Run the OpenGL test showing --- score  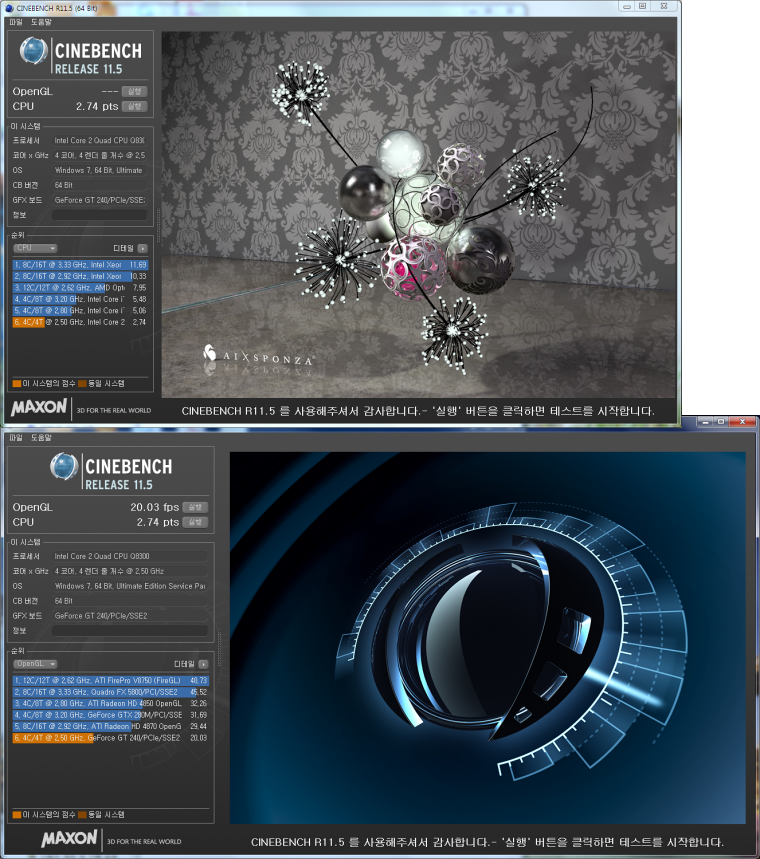click(x=134, y=91)
